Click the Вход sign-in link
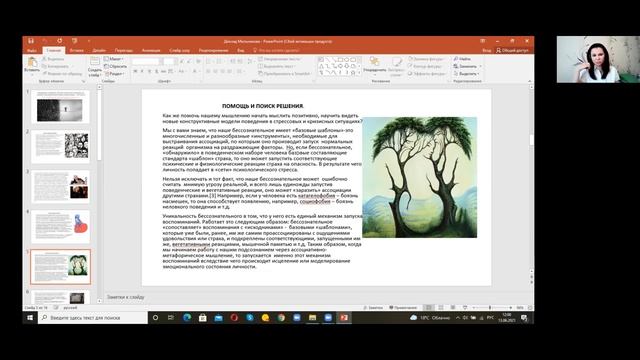Viewport: 640px width, 360px height. pyautogui.click(x=487, y=51)
